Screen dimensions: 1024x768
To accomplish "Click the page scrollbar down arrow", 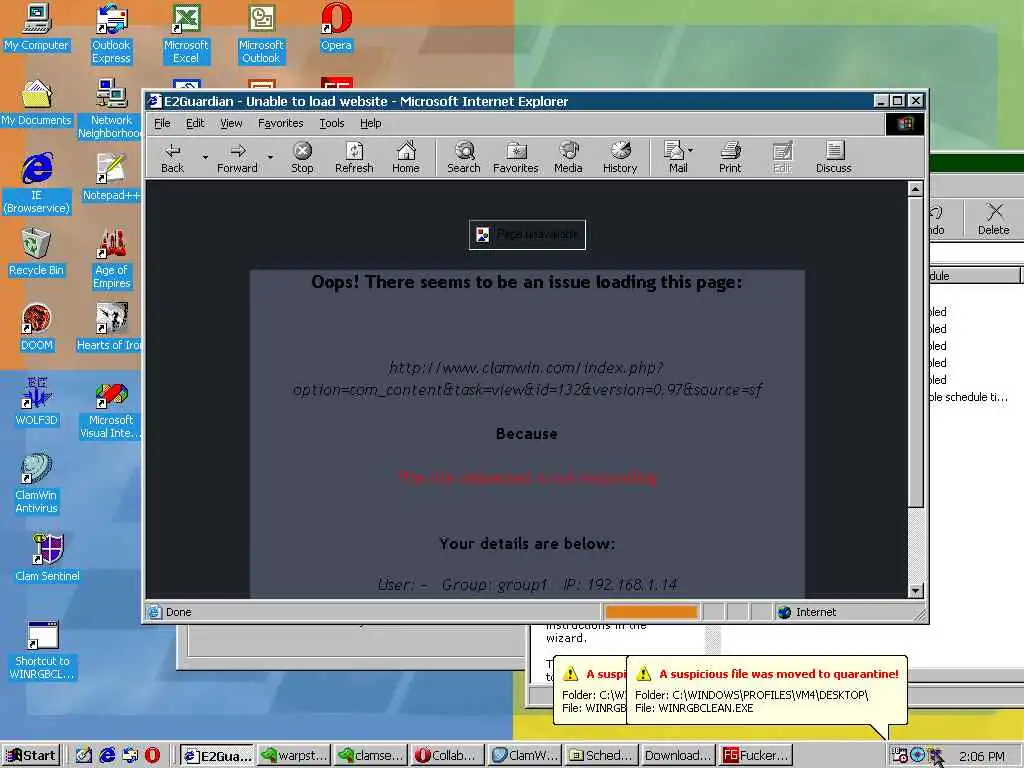I will coord(915,590).
